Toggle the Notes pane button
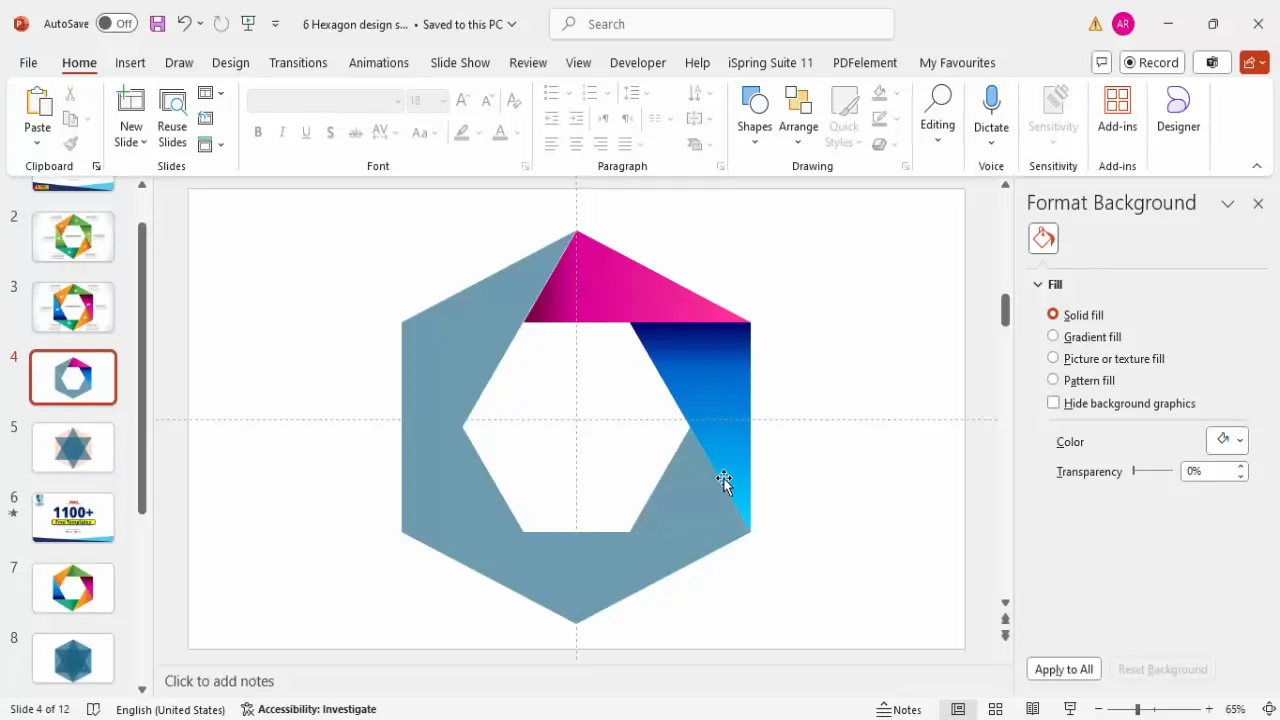1280x720 pixels. pos(899,709)
